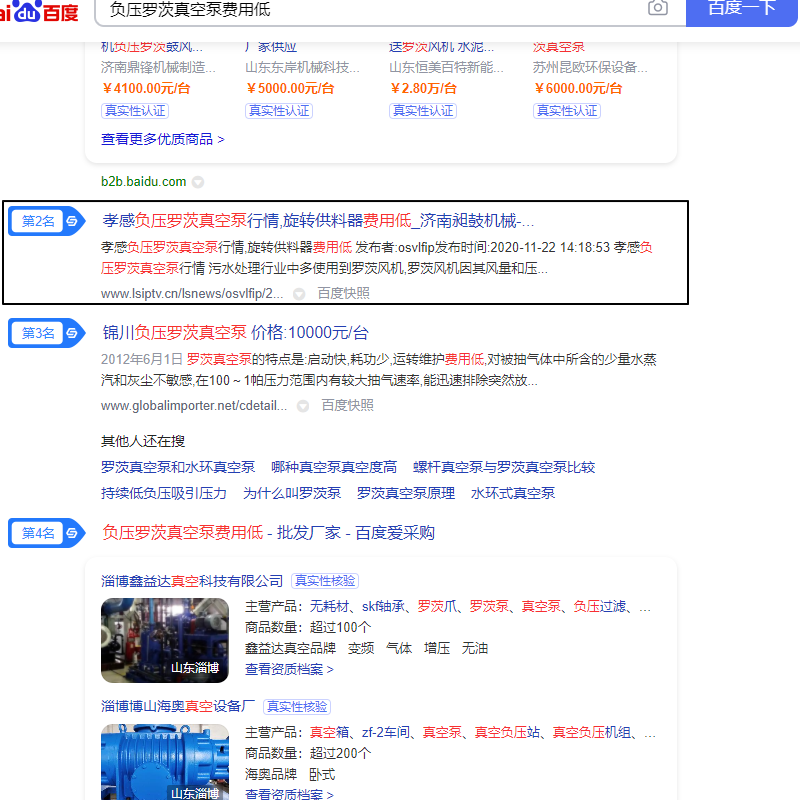
Task: Click the Baidu logo
Action: coord(39,11)
